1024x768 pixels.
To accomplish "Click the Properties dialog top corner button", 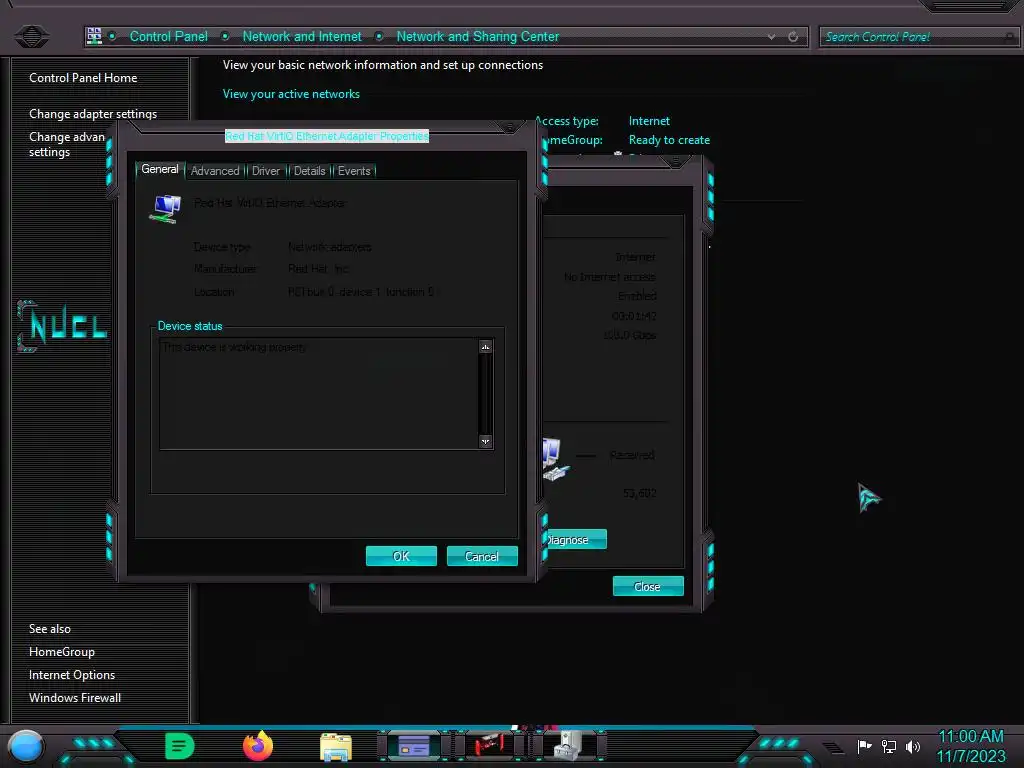I will [x=509, y=127].
